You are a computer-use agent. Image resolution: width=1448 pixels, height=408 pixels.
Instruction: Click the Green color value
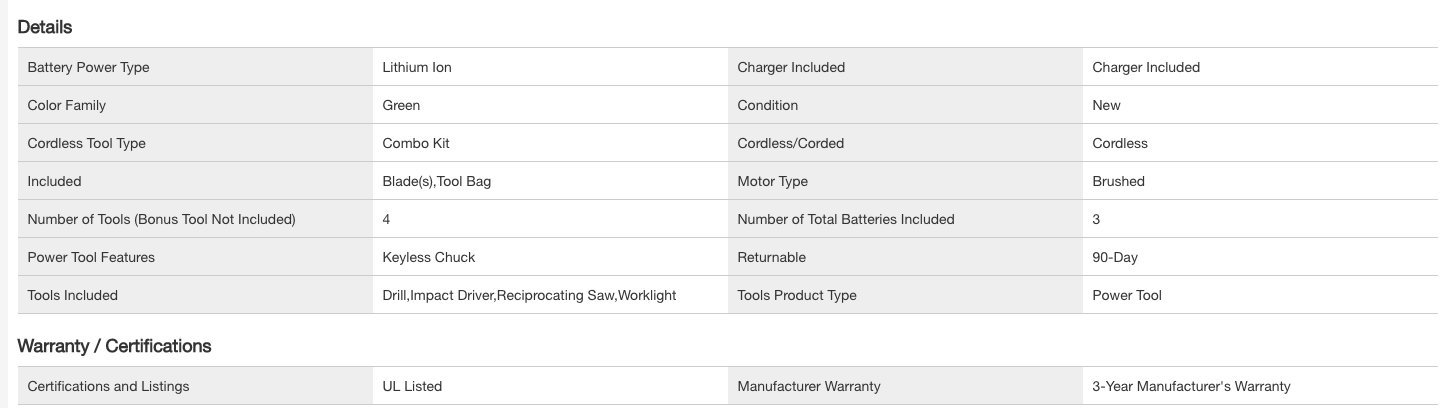pos(401,105)
